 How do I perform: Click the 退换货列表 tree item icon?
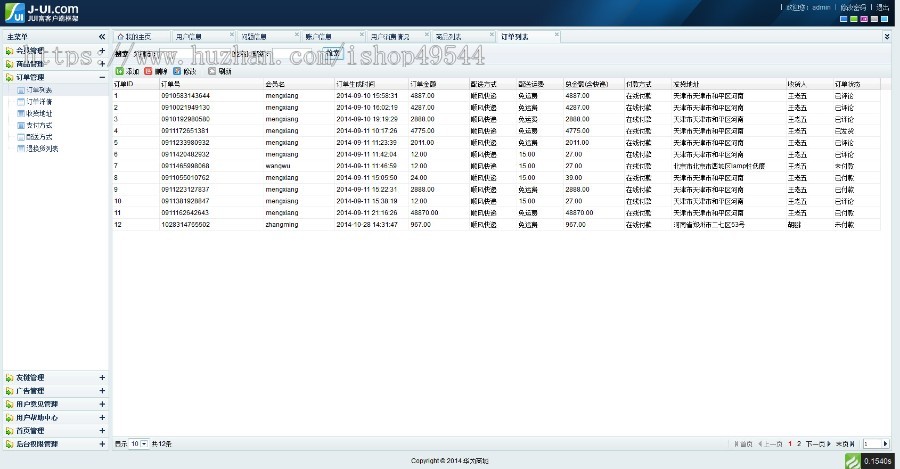coord(21,149)
